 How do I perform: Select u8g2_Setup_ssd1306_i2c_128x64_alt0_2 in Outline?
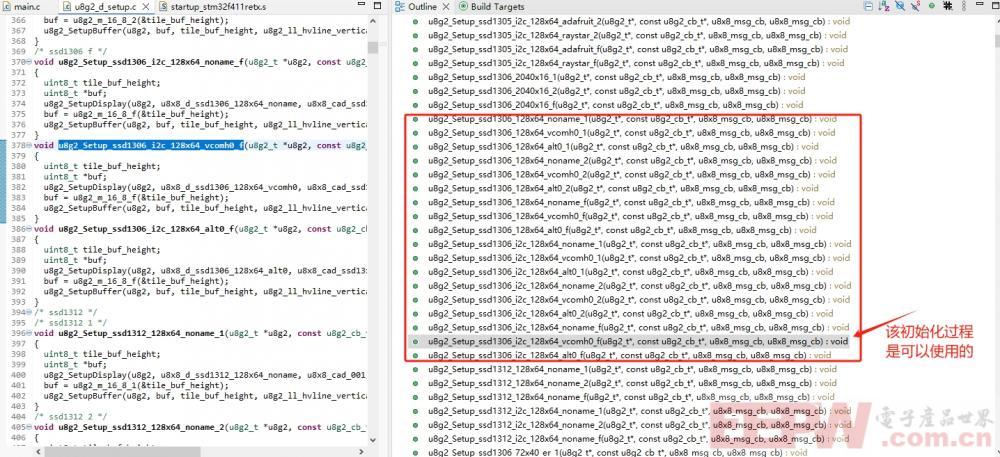[631, 314]
